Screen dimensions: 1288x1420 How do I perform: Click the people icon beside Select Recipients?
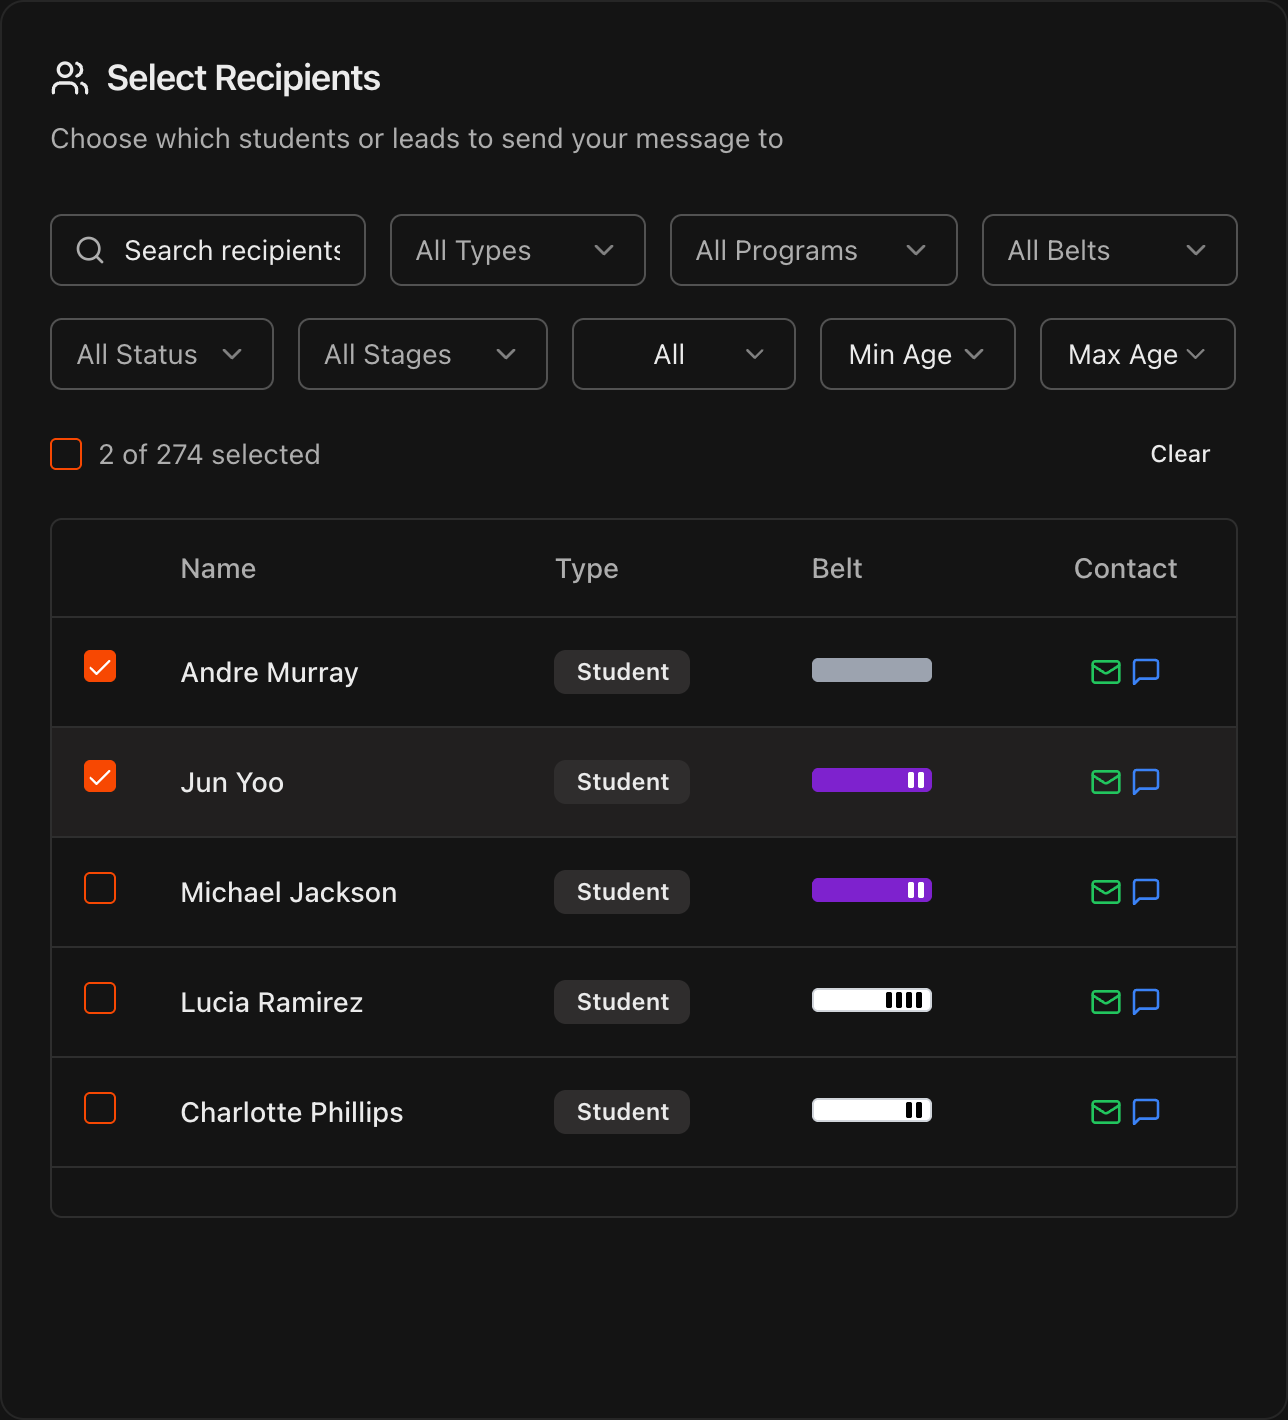(70, 78)
